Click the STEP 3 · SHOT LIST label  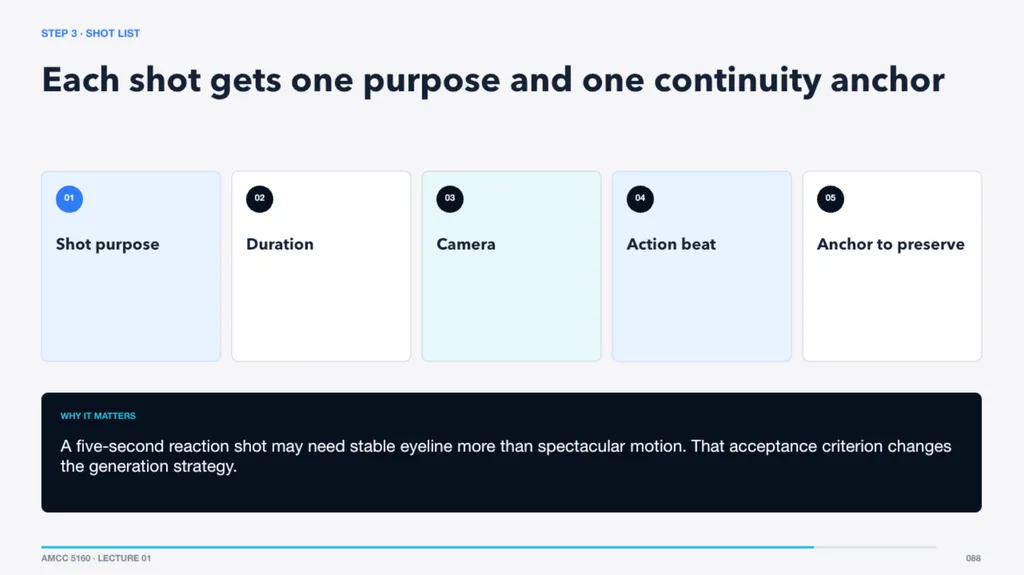tap(90, 33)
